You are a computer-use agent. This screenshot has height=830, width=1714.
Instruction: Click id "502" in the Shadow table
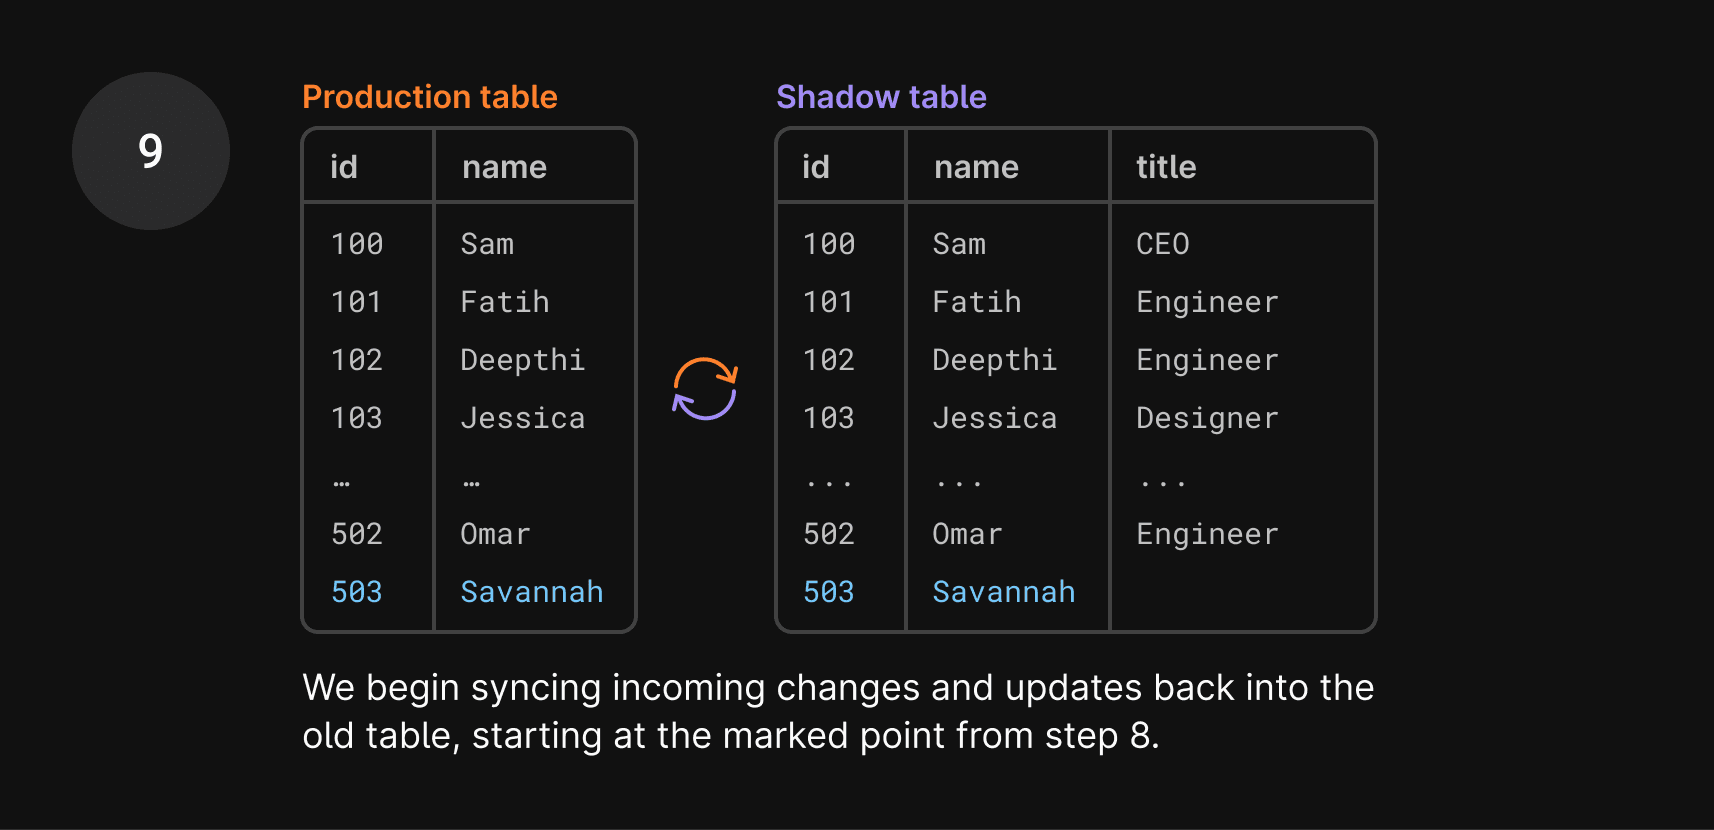point(829,534)
